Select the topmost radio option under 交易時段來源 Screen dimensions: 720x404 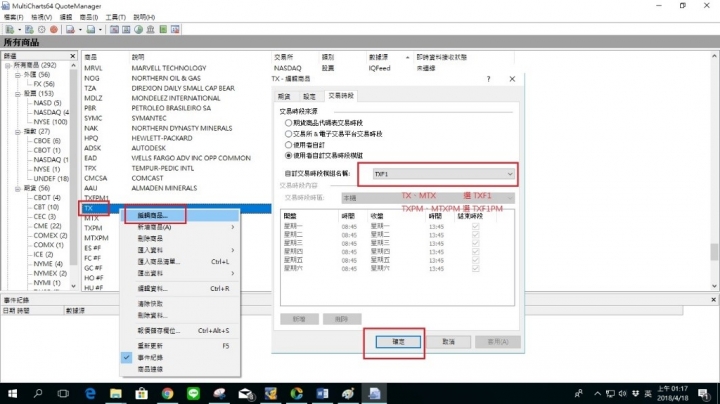[288, 123]
